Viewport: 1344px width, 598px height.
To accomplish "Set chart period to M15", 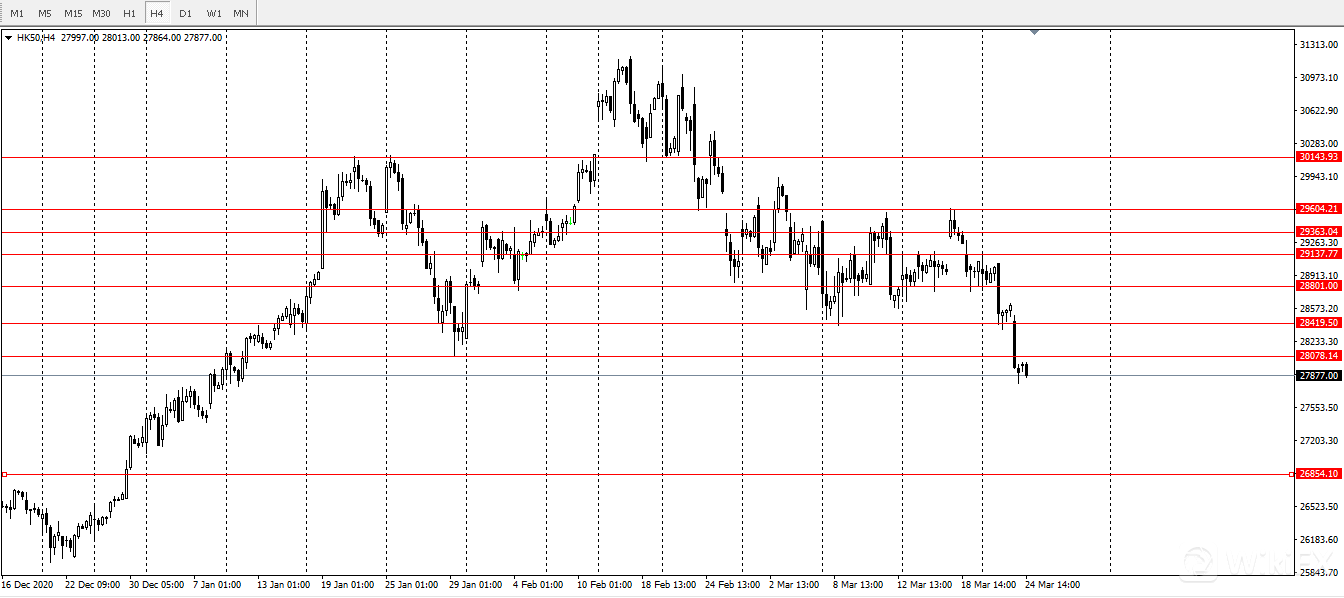I will click(x=73, y=13).
